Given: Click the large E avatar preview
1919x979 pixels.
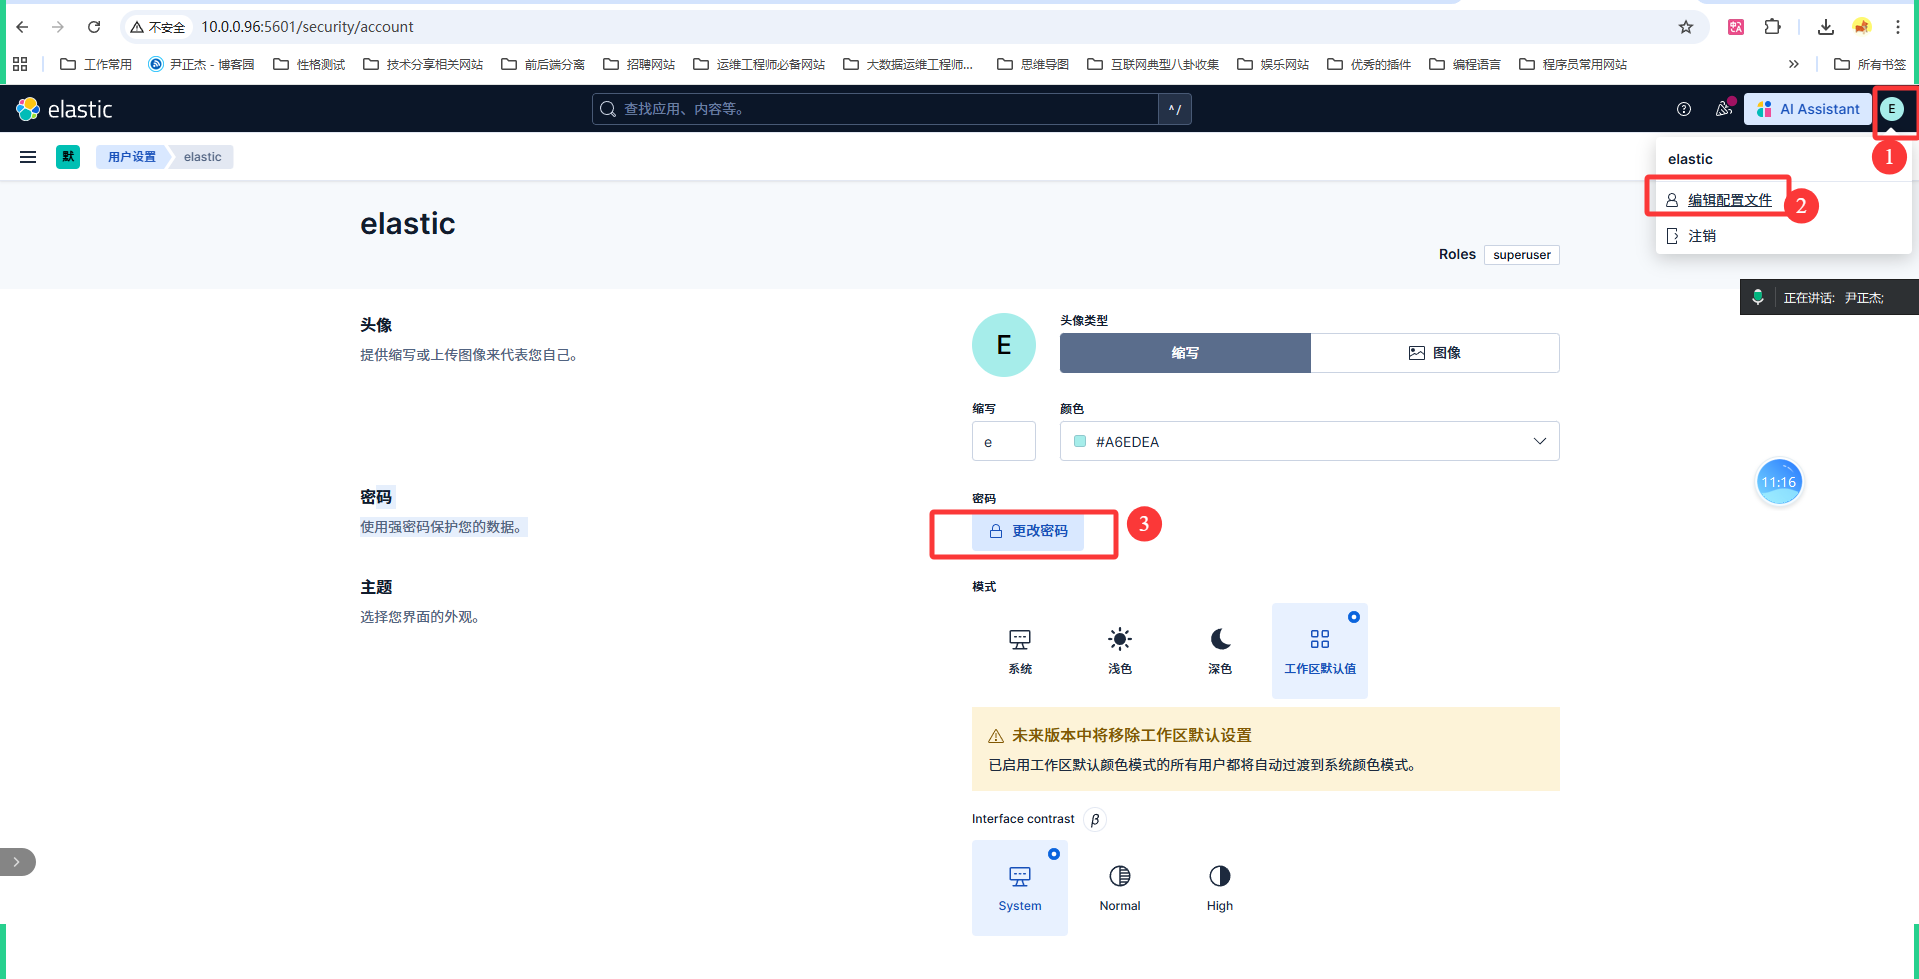Looking at the screenshot, I should point(1004,345).
